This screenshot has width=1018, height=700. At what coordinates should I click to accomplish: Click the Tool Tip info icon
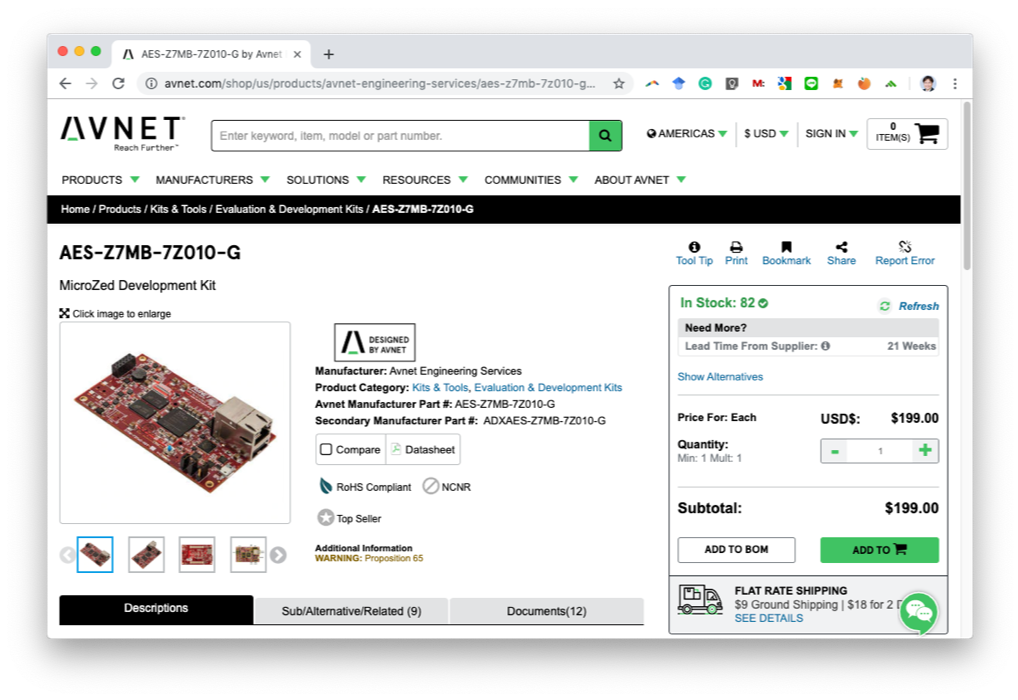coord(694,247)
